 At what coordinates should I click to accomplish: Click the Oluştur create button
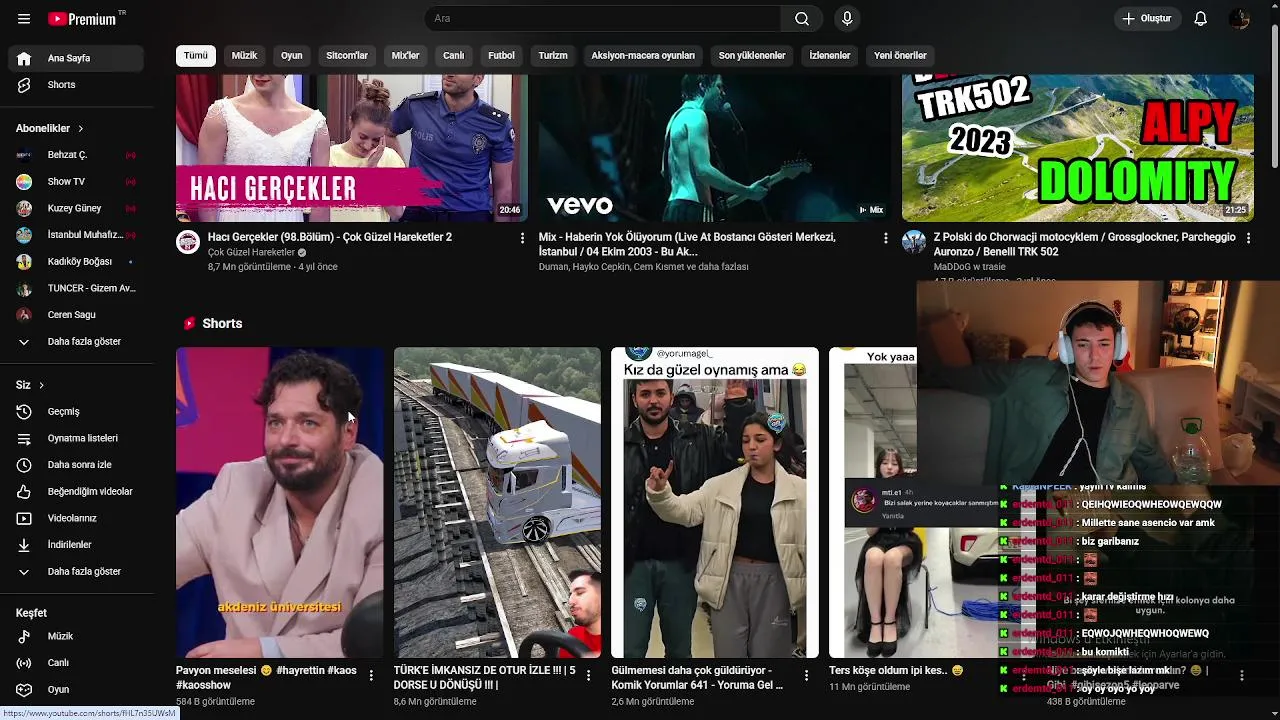click(1147, 18)
